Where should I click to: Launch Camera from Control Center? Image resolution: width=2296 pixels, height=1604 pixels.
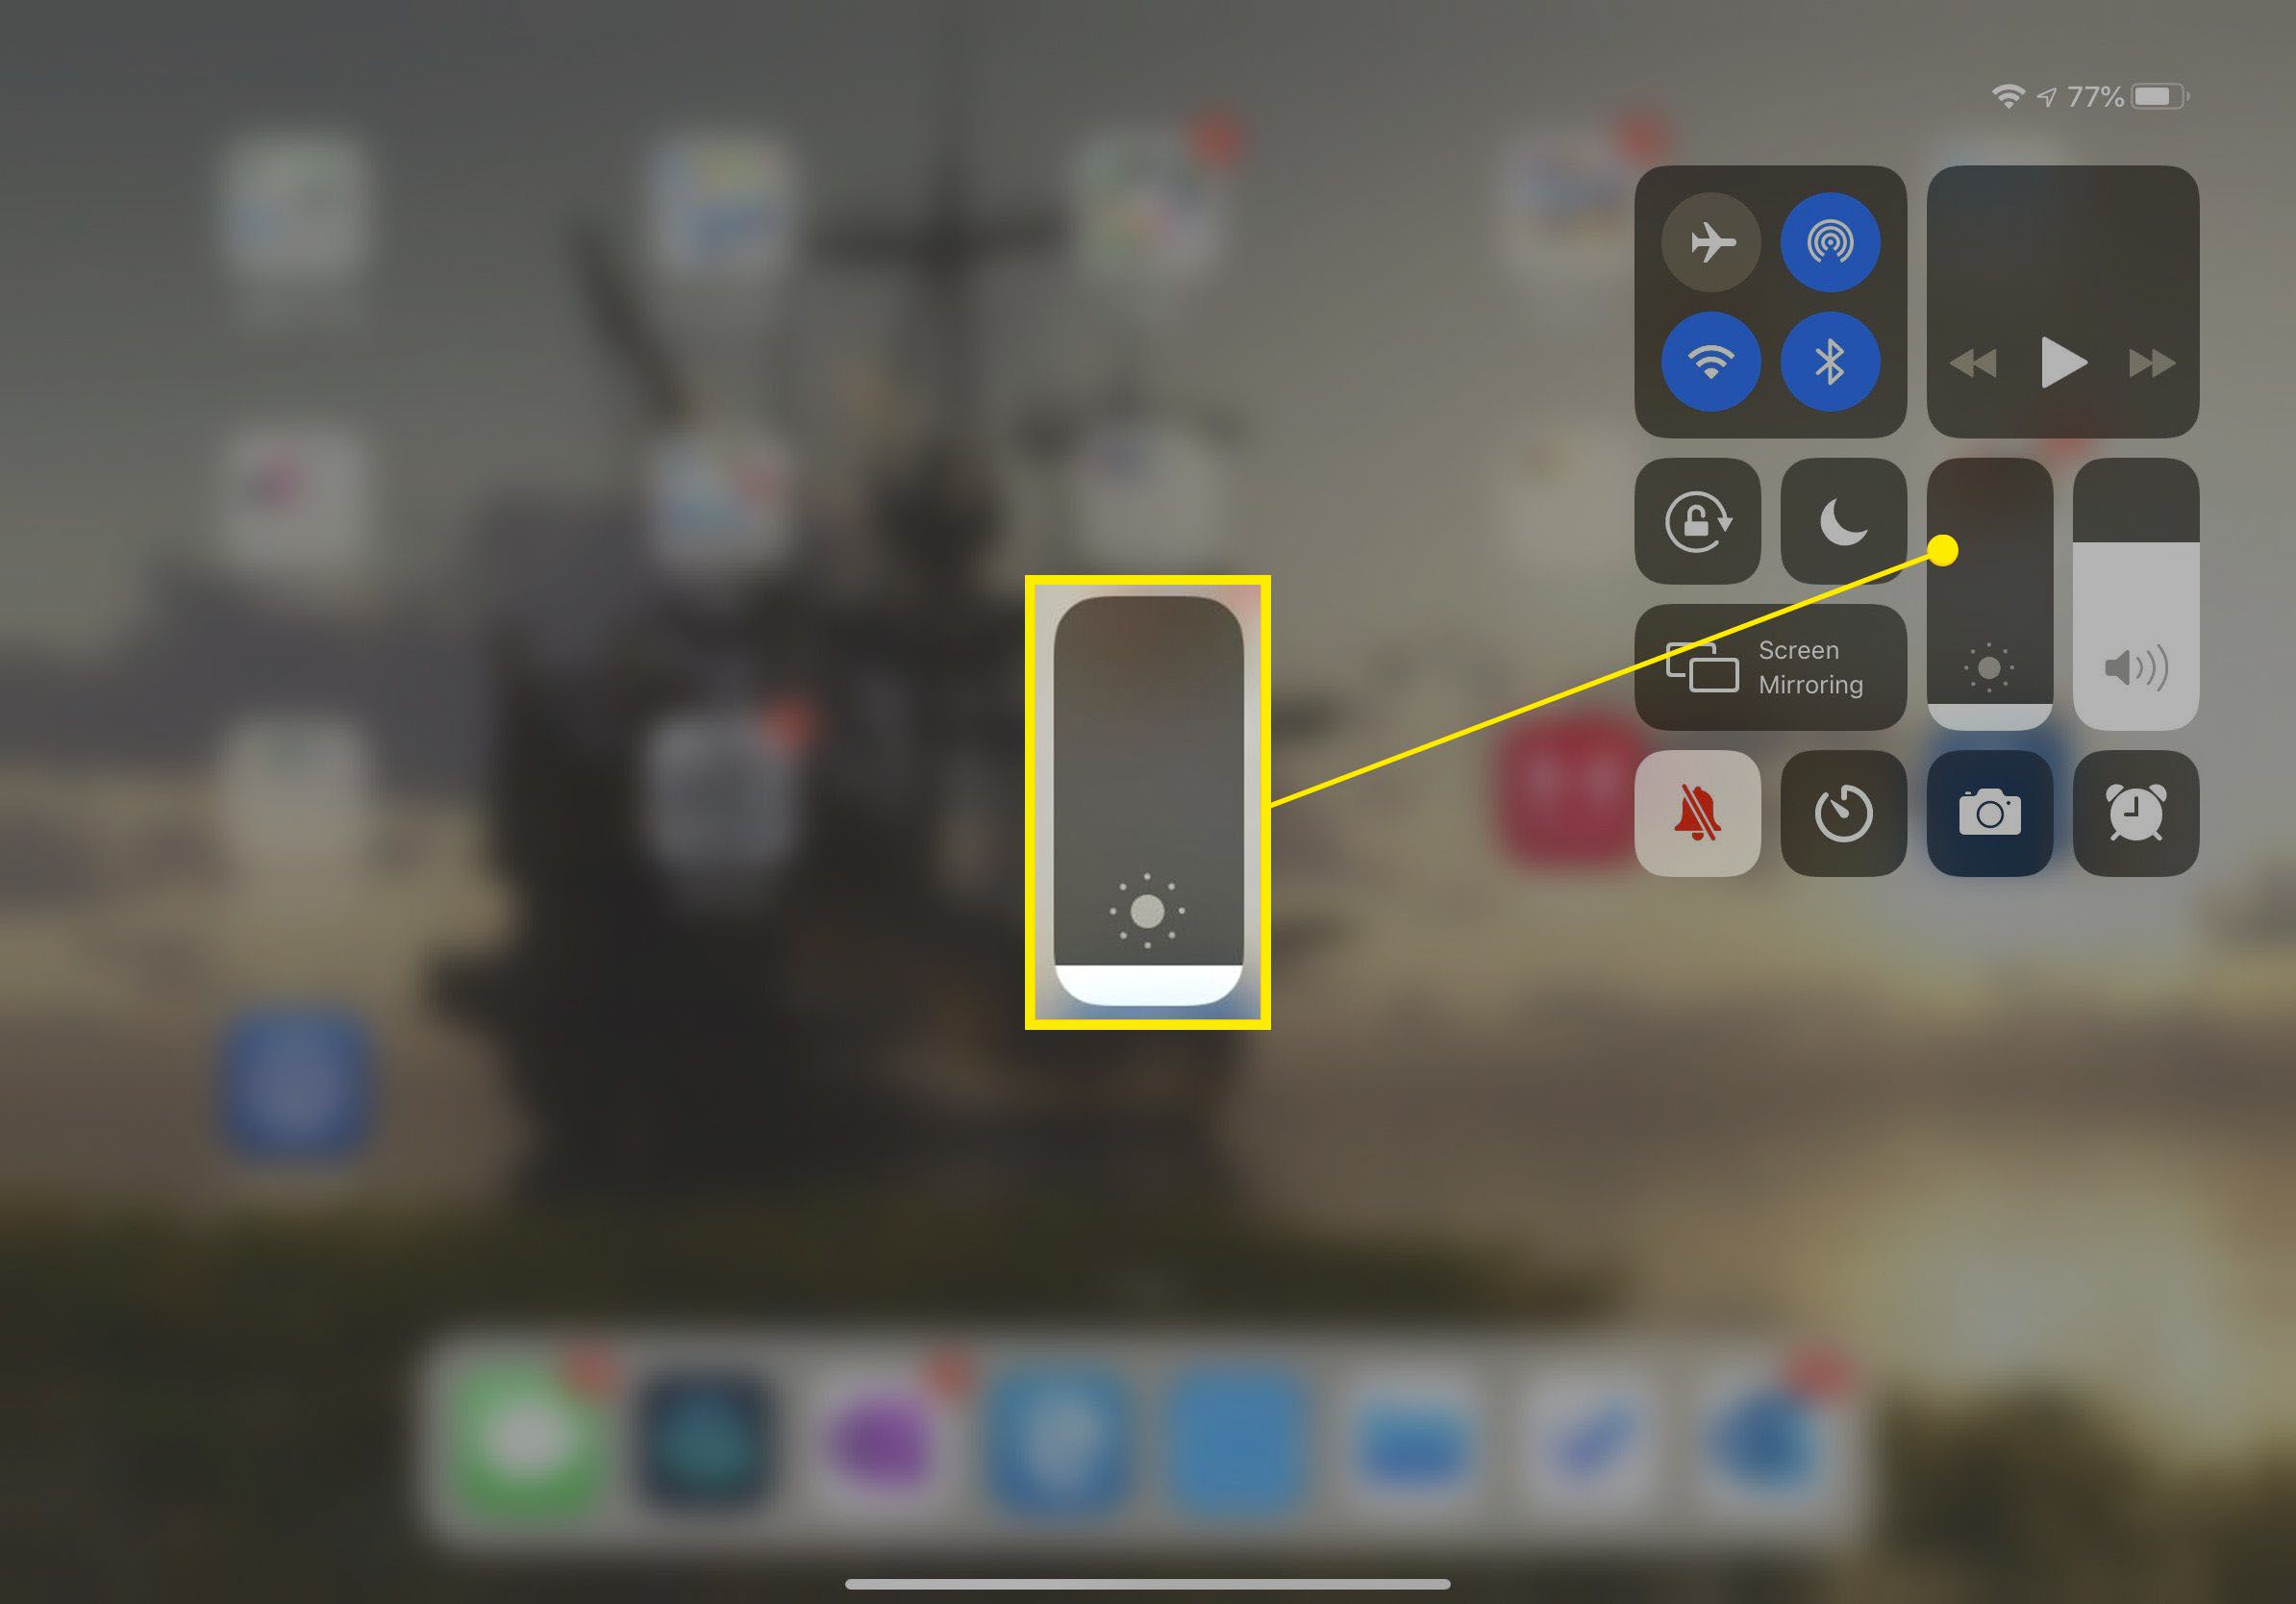(1989, 810)
